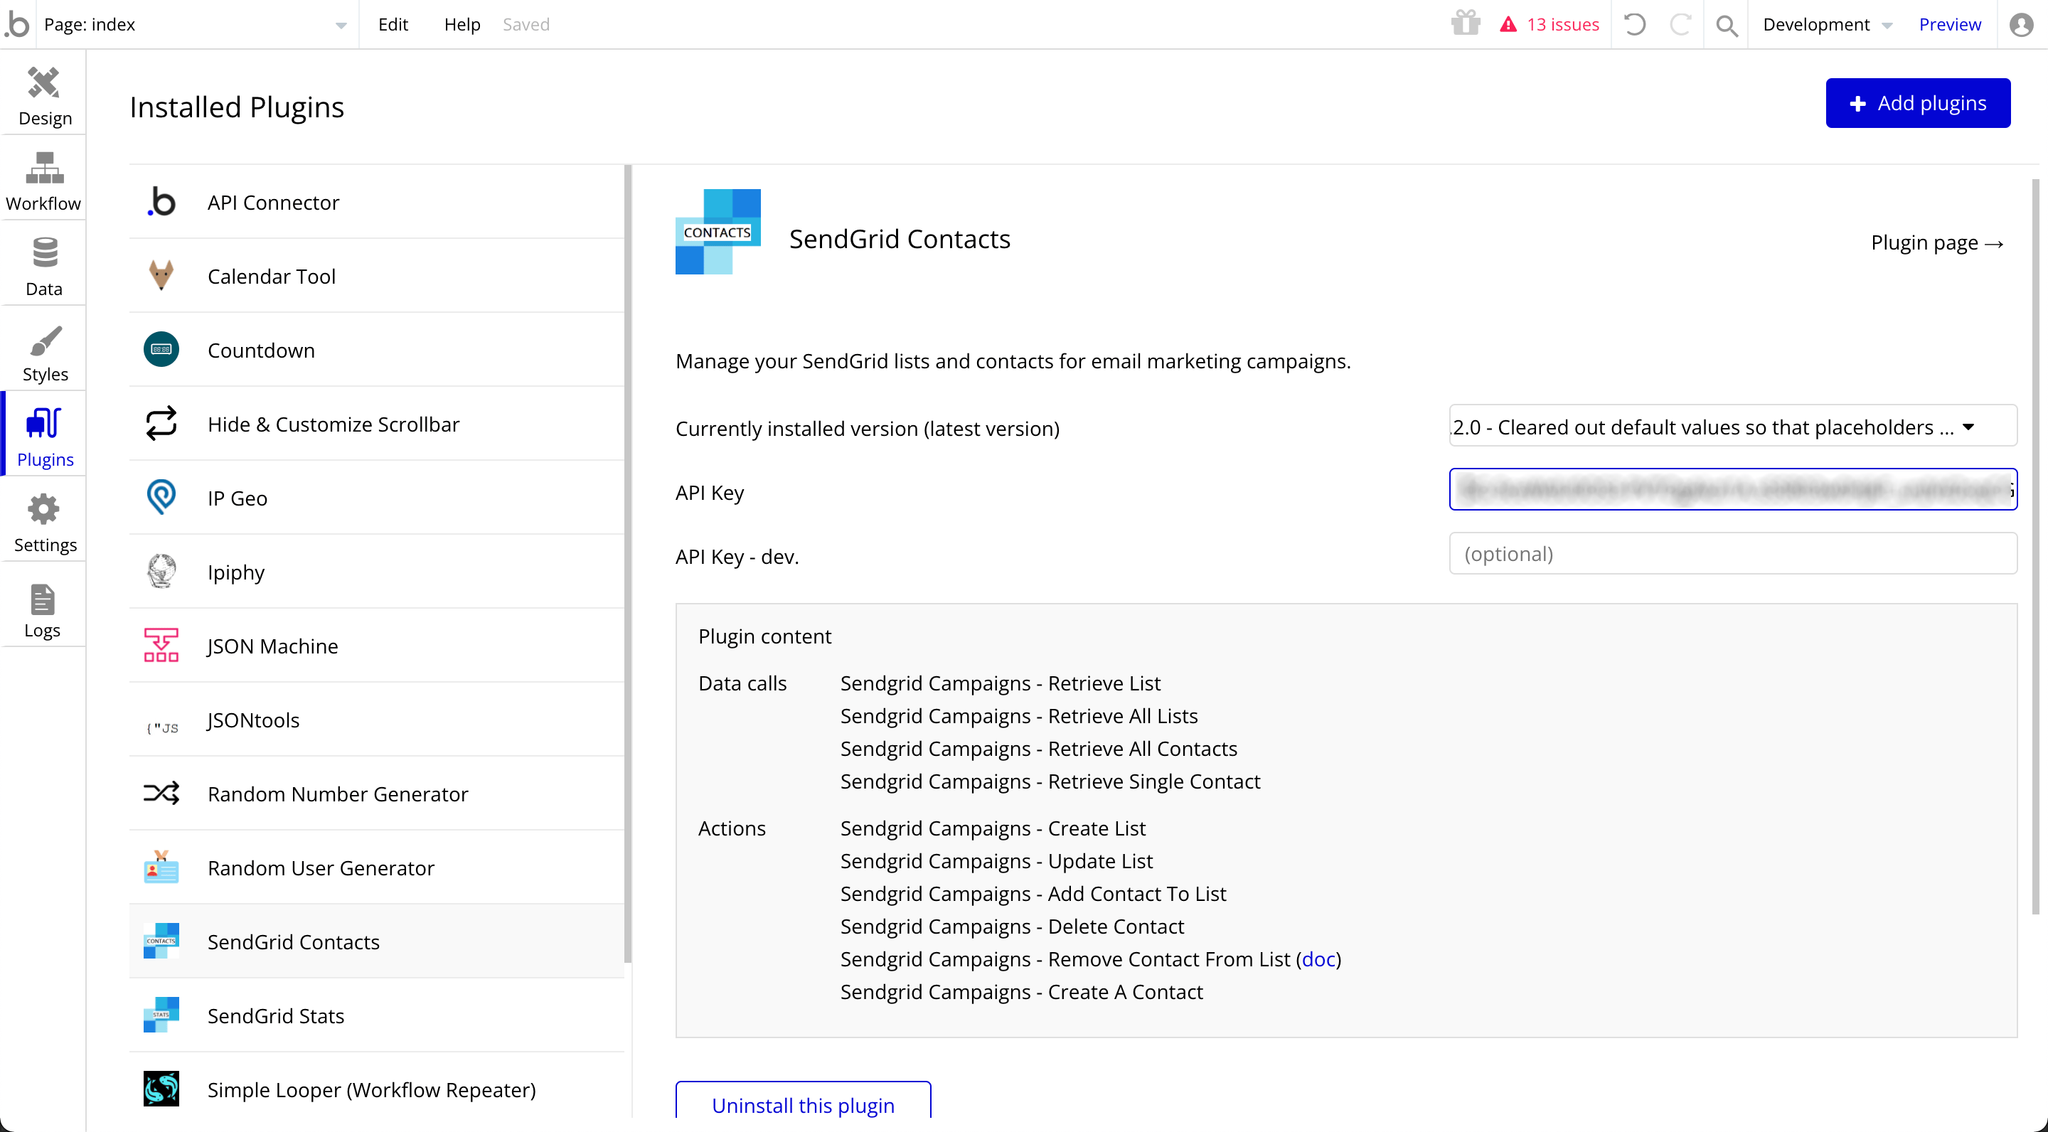Click the 'Sendgrid Campaigns - Retrieve List' text
The image size is (2048, 1132).
1000,683
